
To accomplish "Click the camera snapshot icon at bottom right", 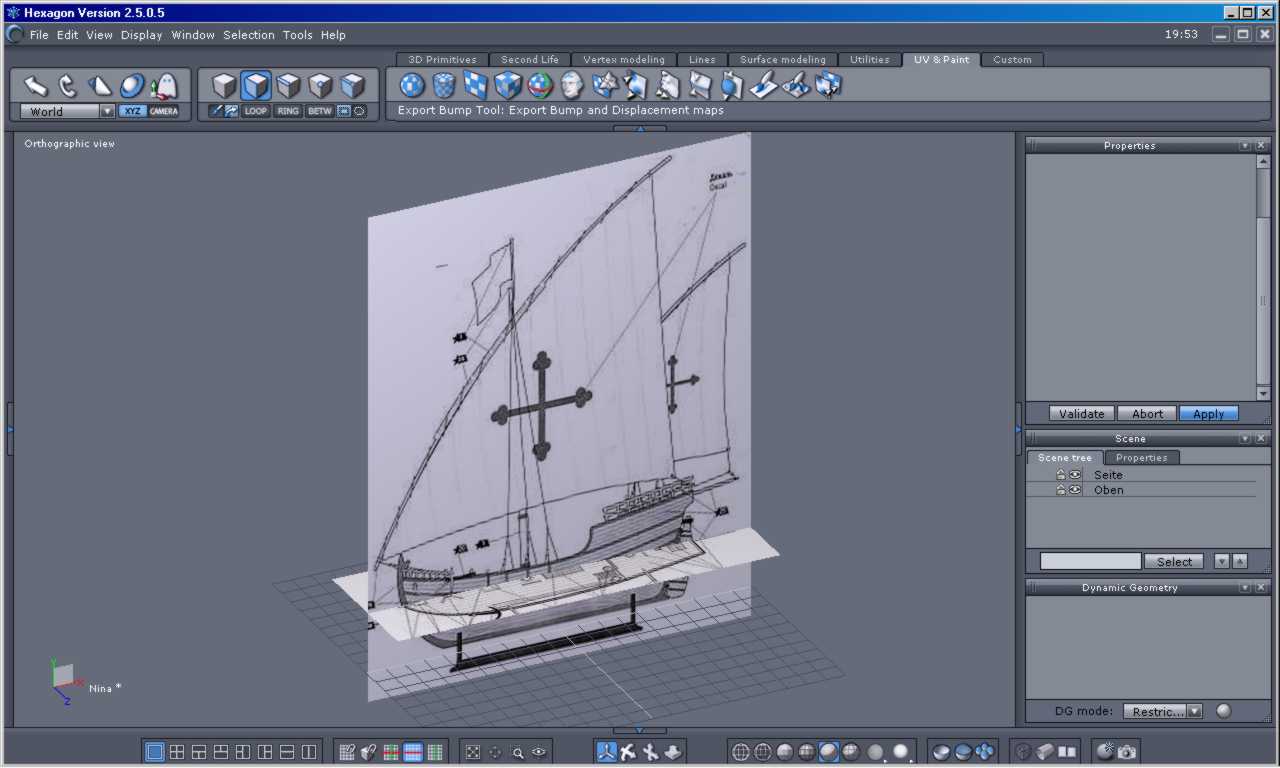I will (1127, 752).
